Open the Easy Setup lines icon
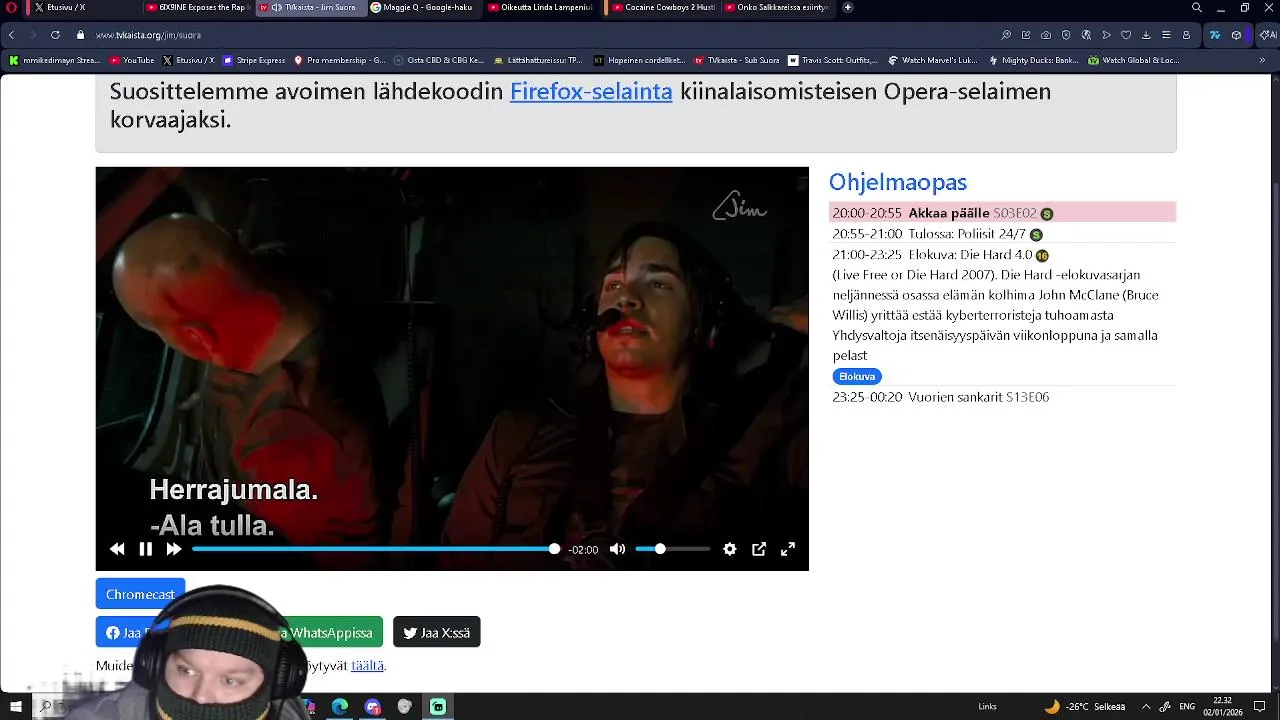The image size is (1280, 720). pyautogui.click(x=1166, y=35)
